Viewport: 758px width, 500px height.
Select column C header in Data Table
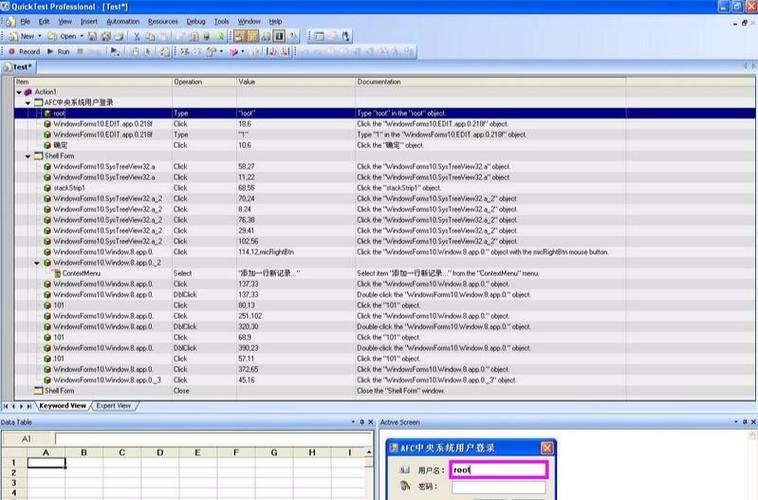(x=122, y=453)
